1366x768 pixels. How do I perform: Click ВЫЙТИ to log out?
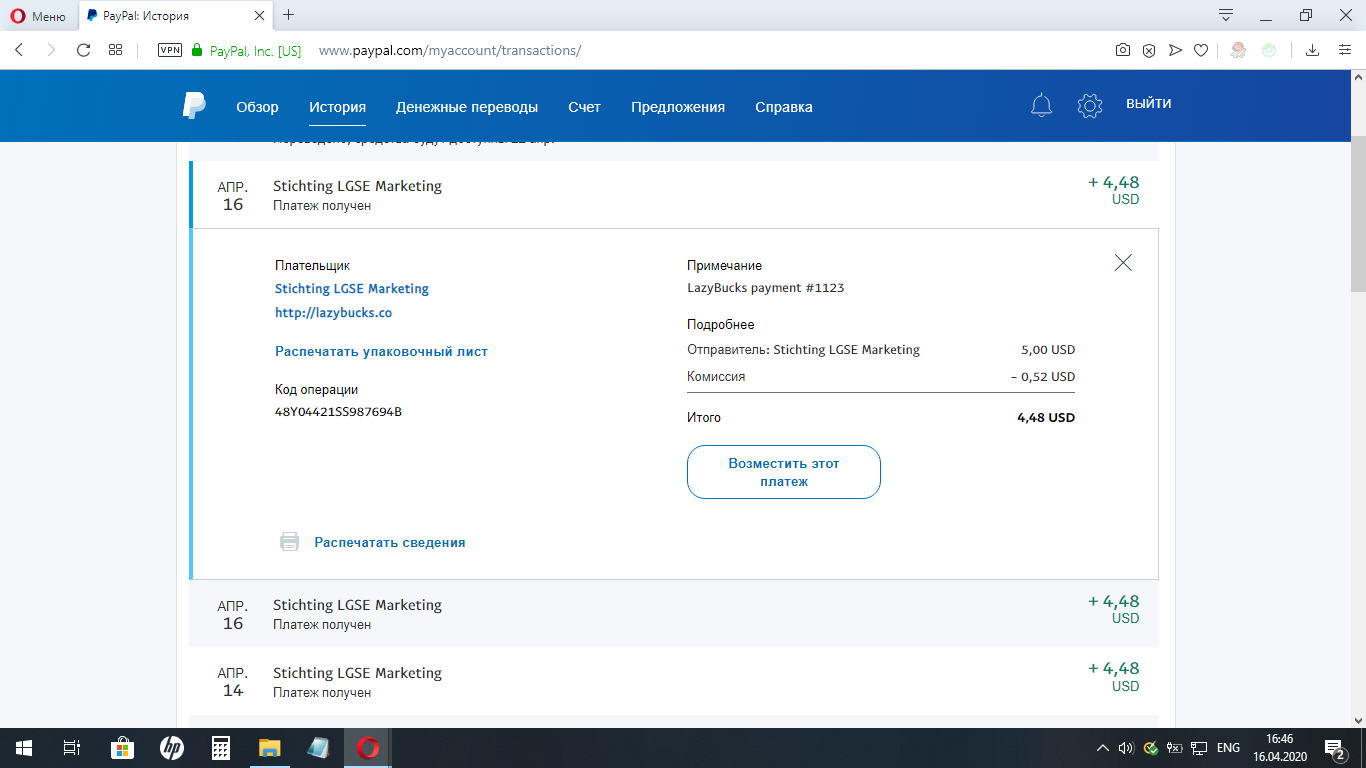tap(1149, 104)
